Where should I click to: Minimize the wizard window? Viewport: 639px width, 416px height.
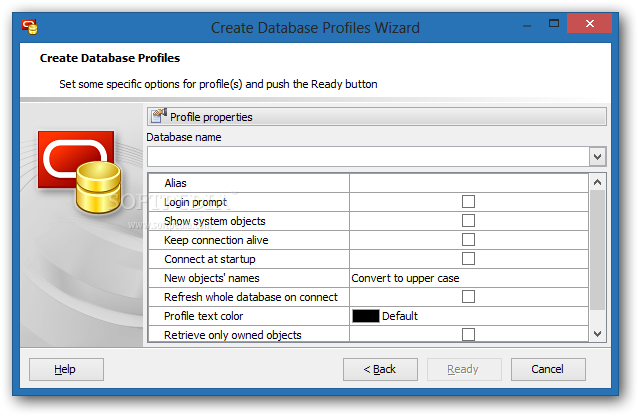click(x=527, y=24)
